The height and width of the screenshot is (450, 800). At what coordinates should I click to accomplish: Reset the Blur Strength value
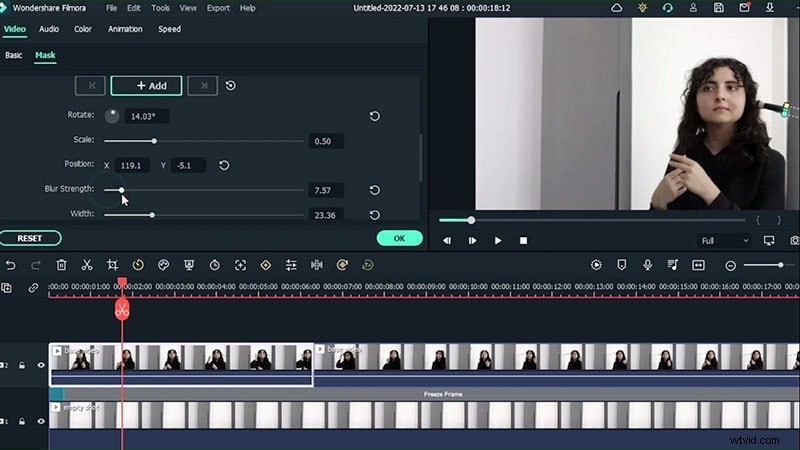click(374, 190)
